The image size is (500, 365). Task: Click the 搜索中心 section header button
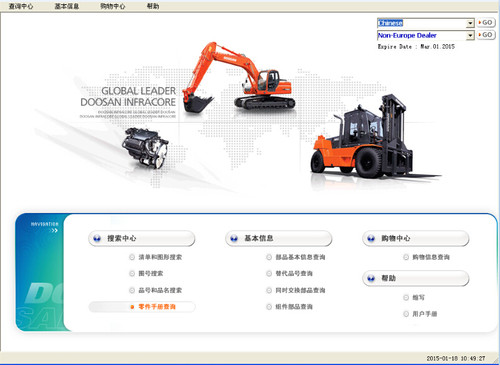142,238
